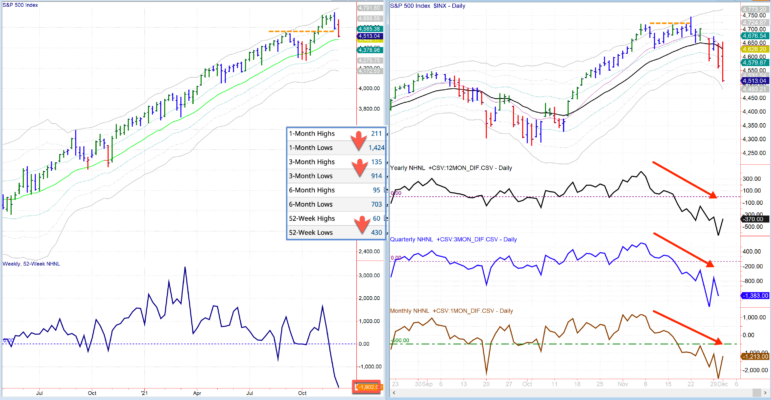Click the value 1,424 for 1-Month Lows
Image resolution: width=771 pixels, height=400 pixels.
(376, 148)
